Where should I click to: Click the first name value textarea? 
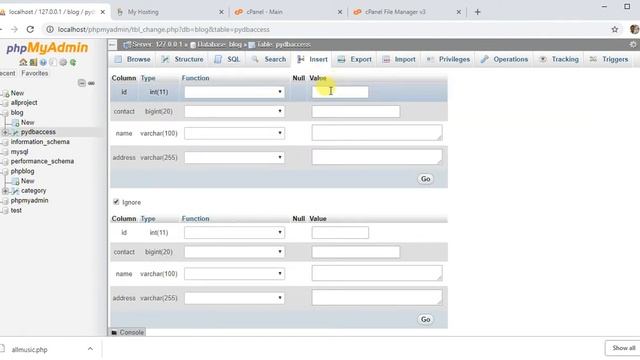(377, 133)
